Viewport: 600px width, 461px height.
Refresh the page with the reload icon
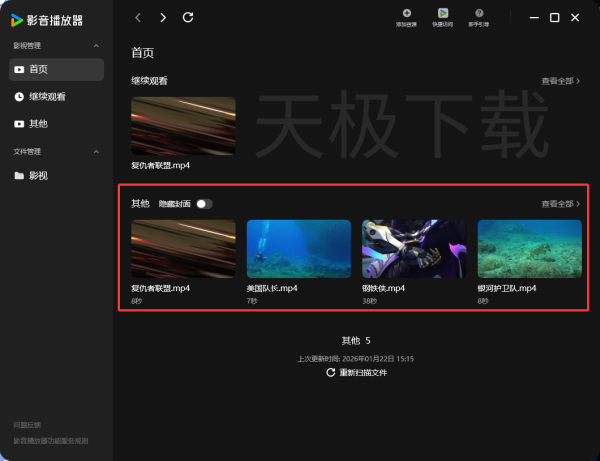pos(188,17)
